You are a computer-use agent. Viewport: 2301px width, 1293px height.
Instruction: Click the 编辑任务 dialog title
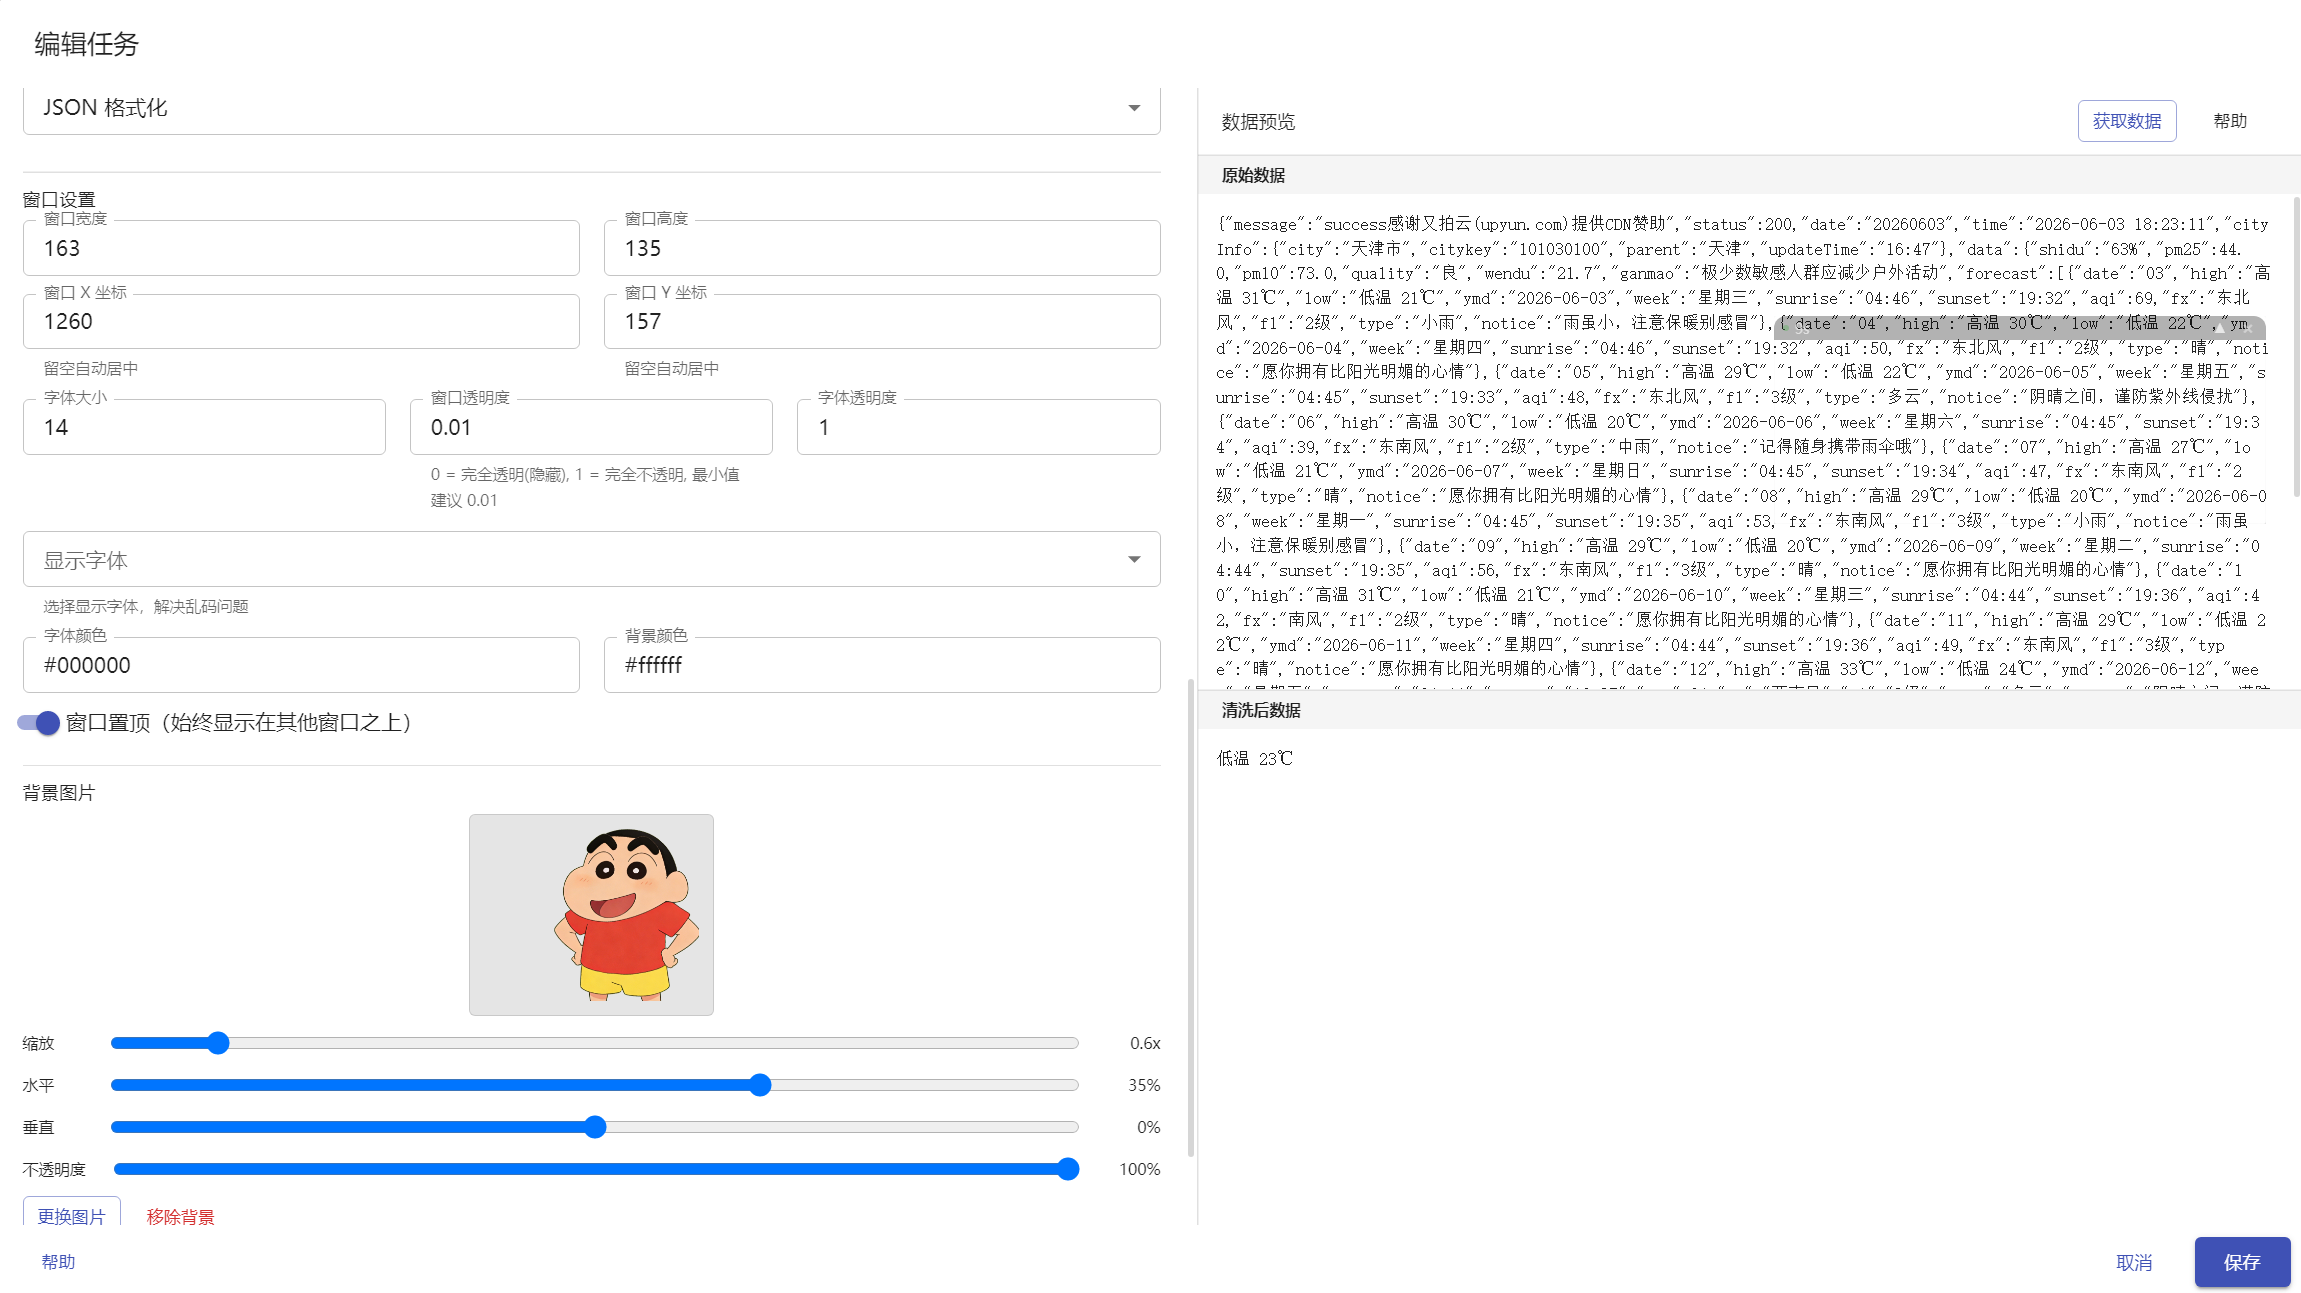click(86, 44)
